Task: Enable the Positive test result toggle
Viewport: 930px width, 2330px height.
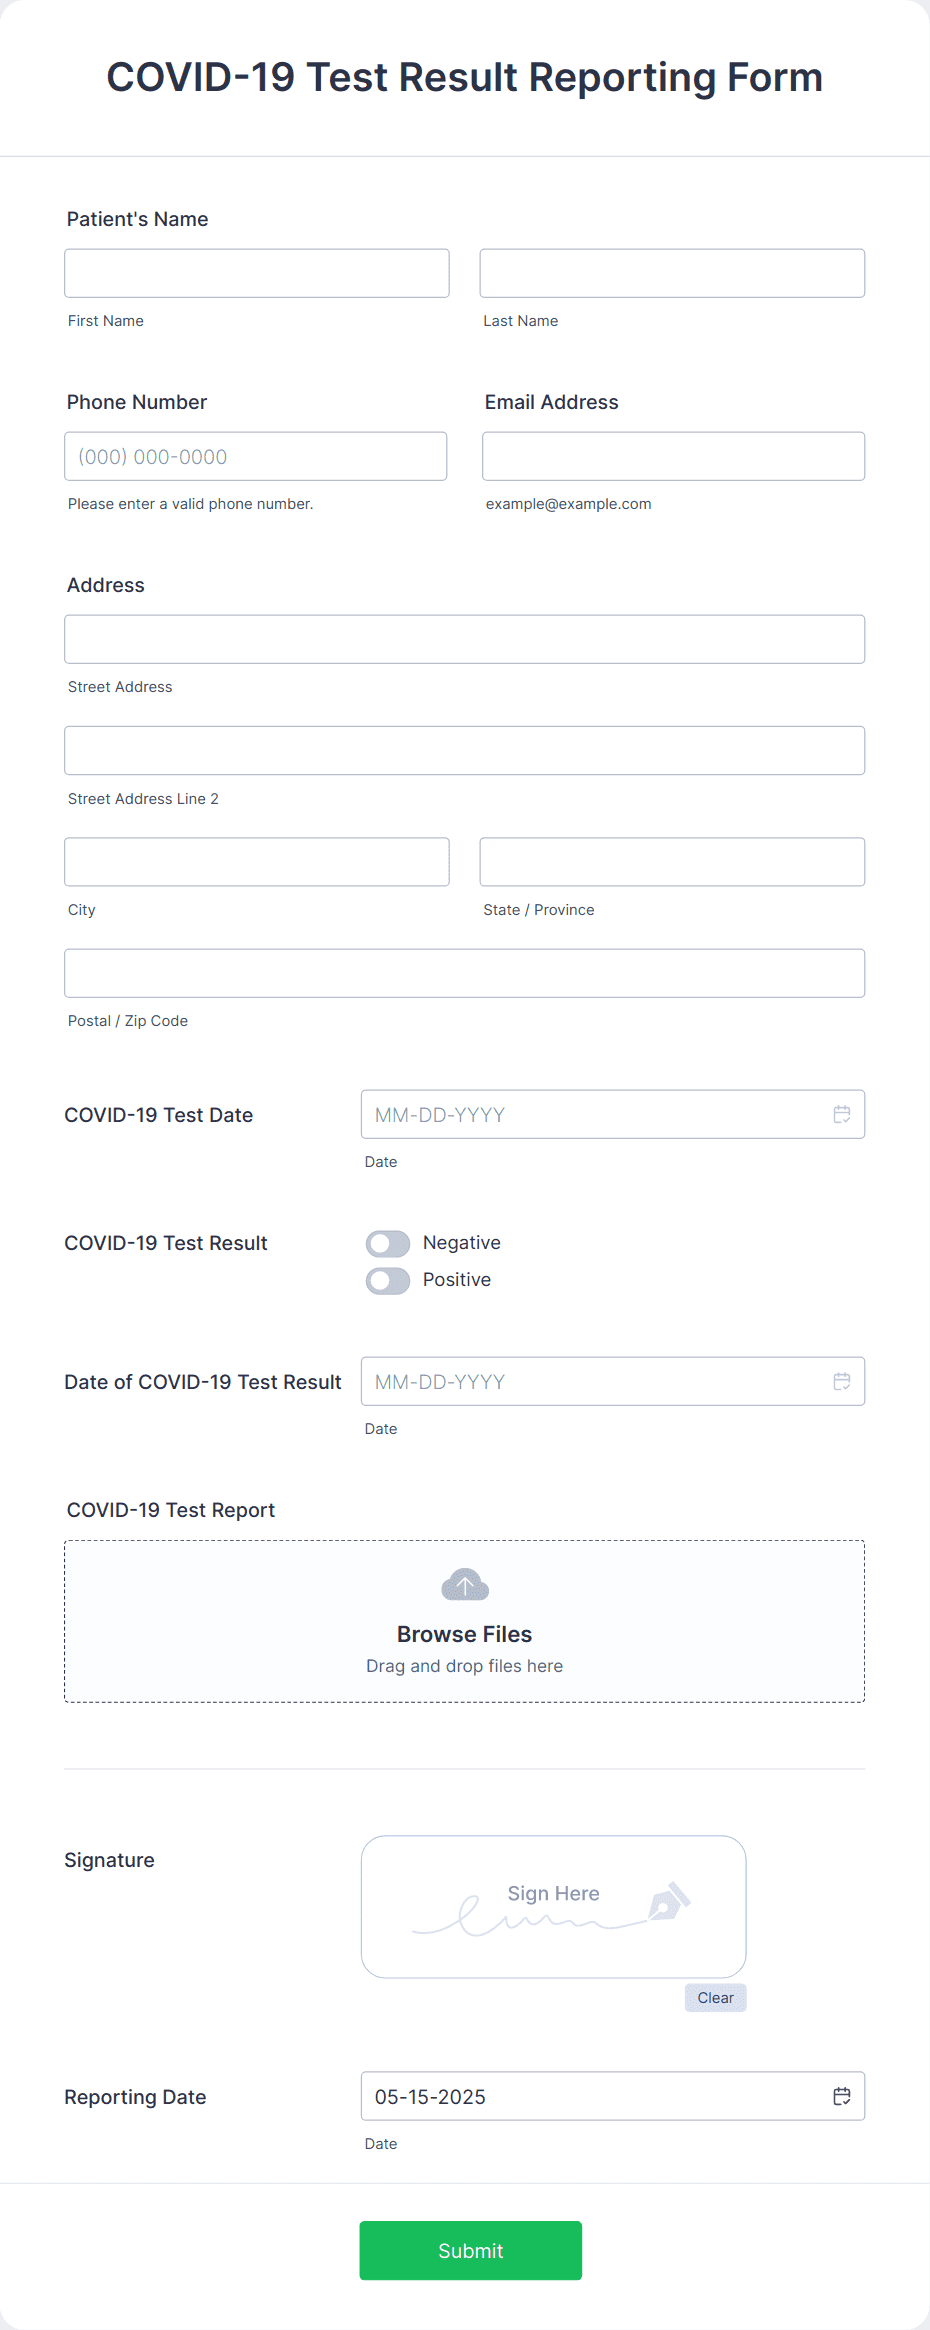Action: click(387, 1280)
